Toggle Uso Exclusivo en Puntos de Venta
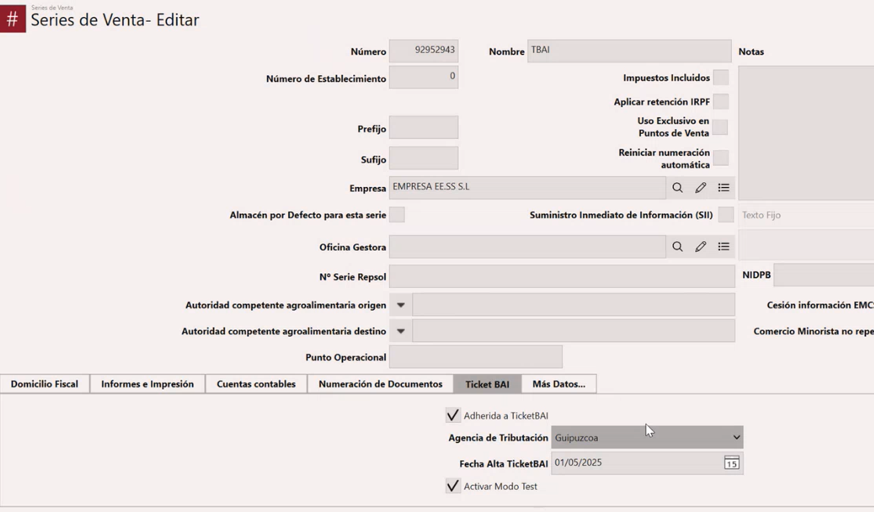 pyautogui.click(x=720, y=127)
